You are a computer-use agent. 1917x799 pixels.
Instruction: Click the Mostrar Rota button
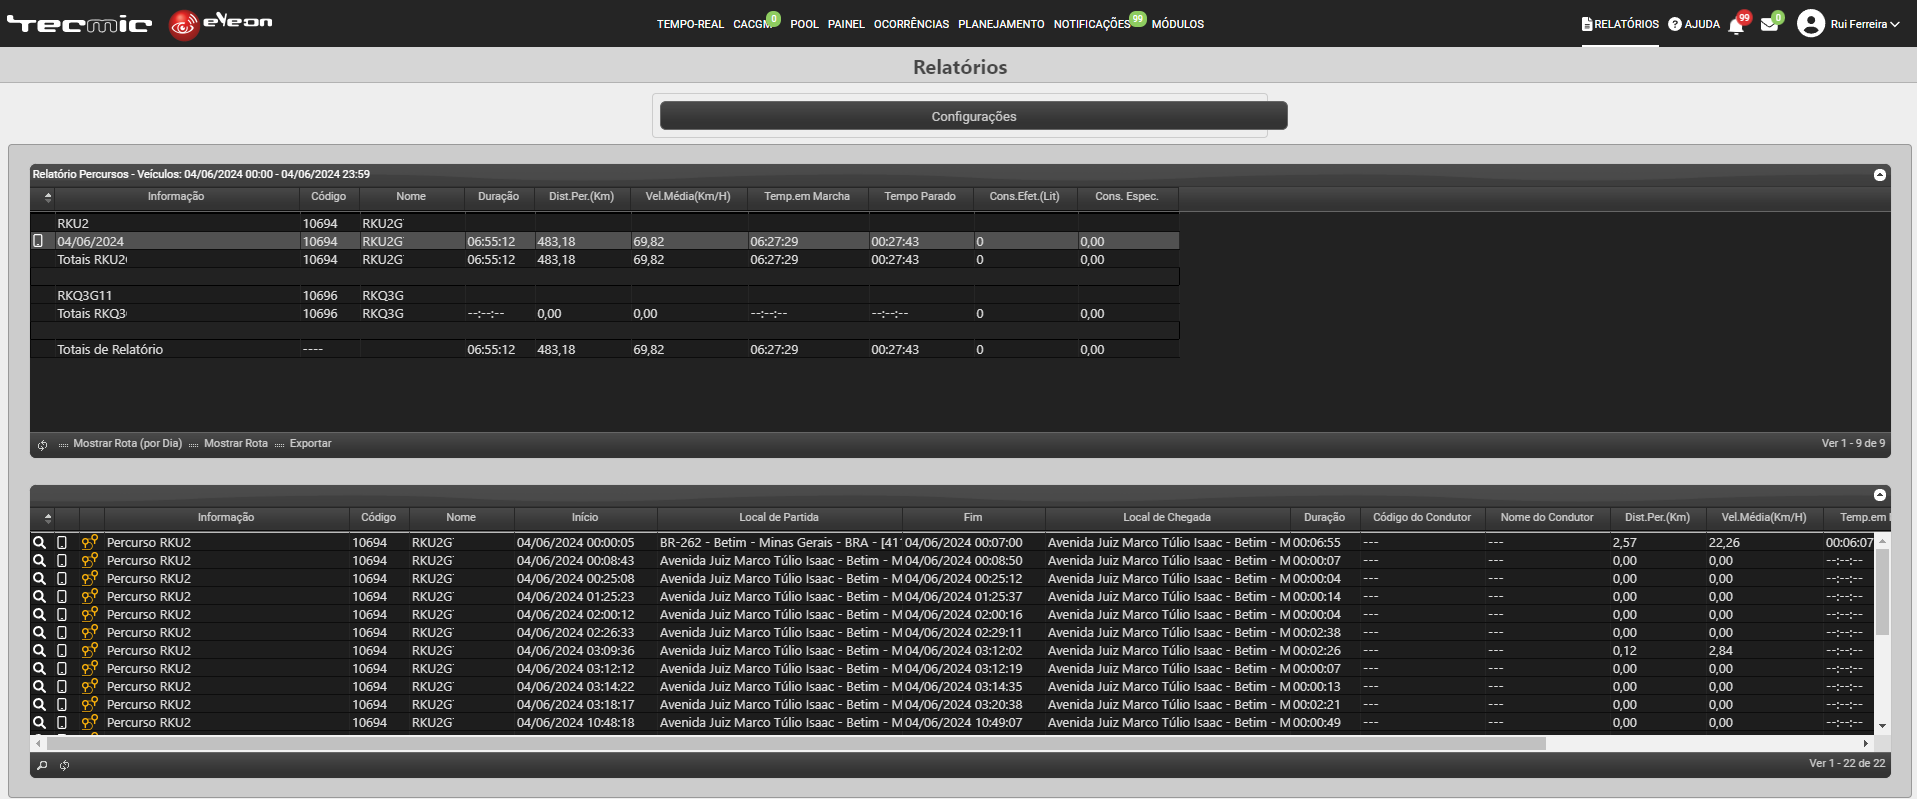[236, 444]
